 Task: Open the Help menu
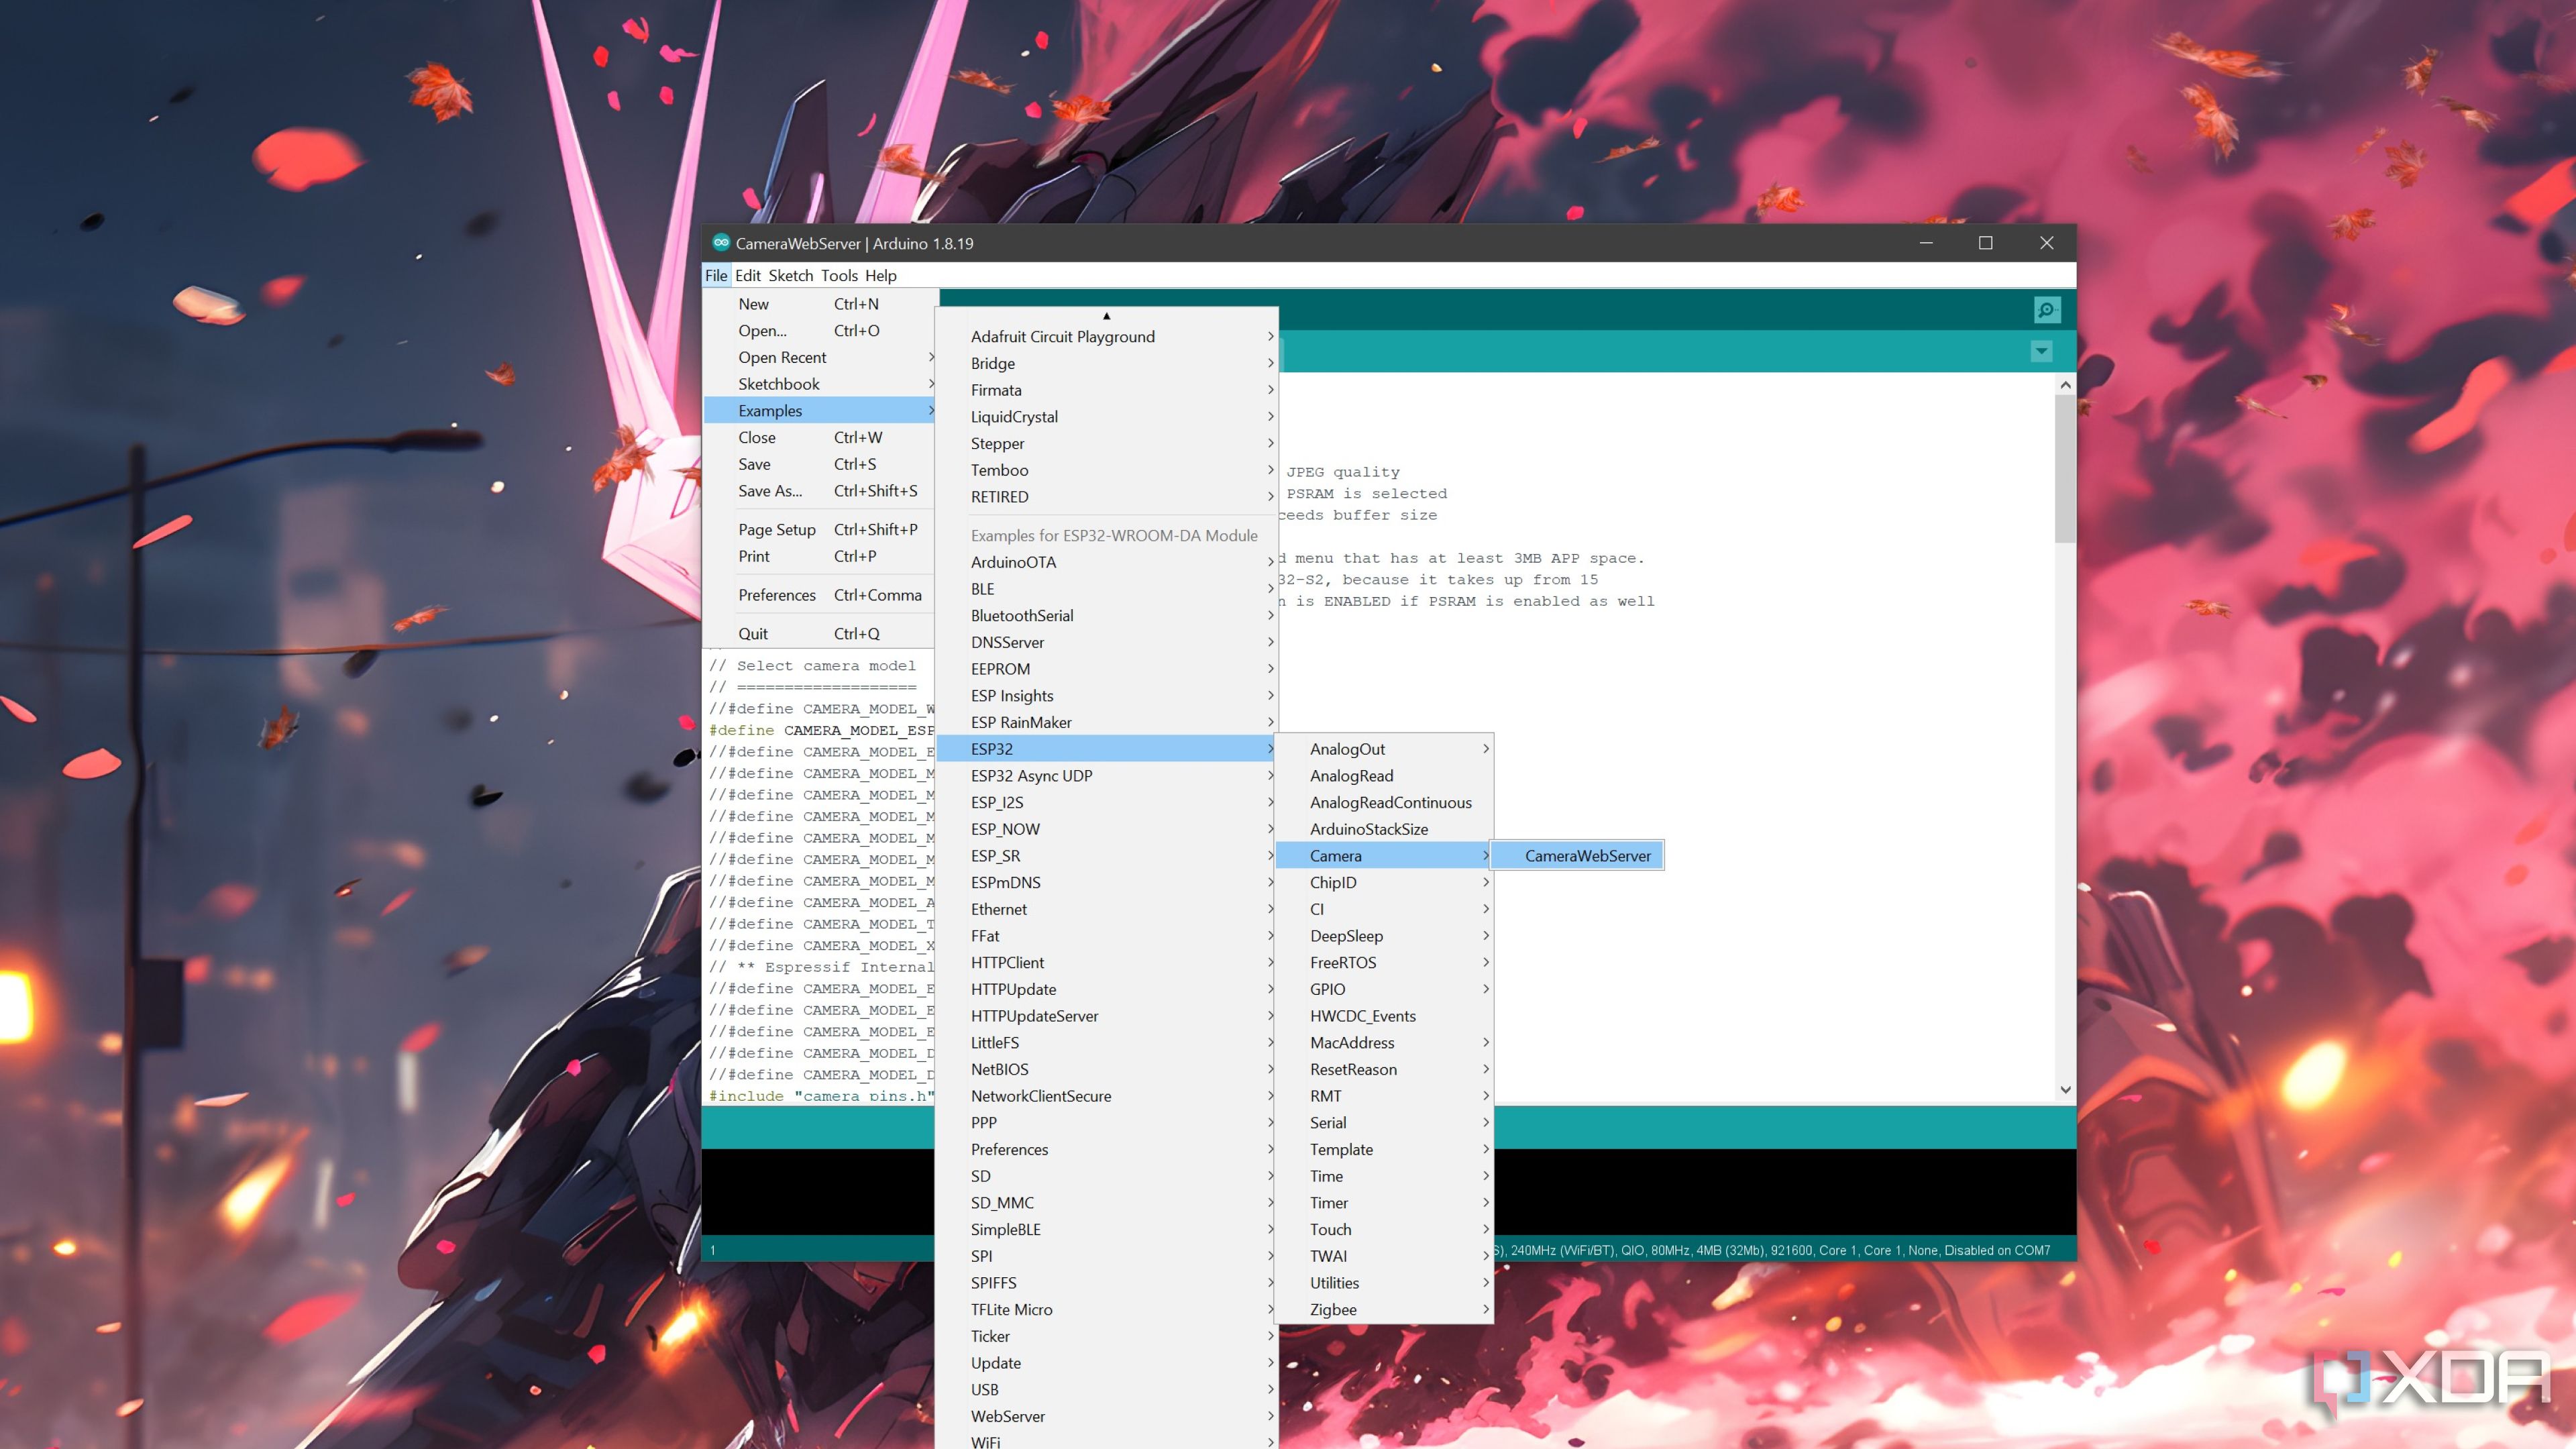click(x=880, y=275)
